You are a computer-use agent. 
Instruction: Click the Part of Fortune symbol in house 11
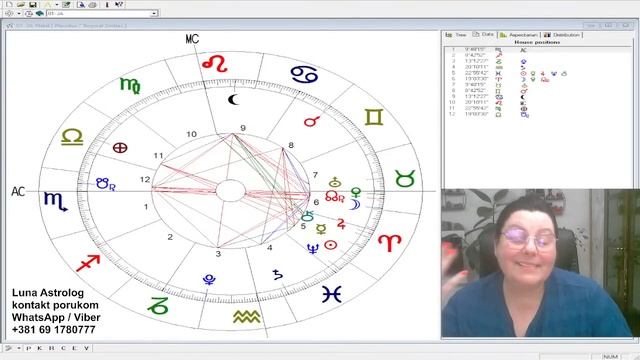(x=120, y=148)
